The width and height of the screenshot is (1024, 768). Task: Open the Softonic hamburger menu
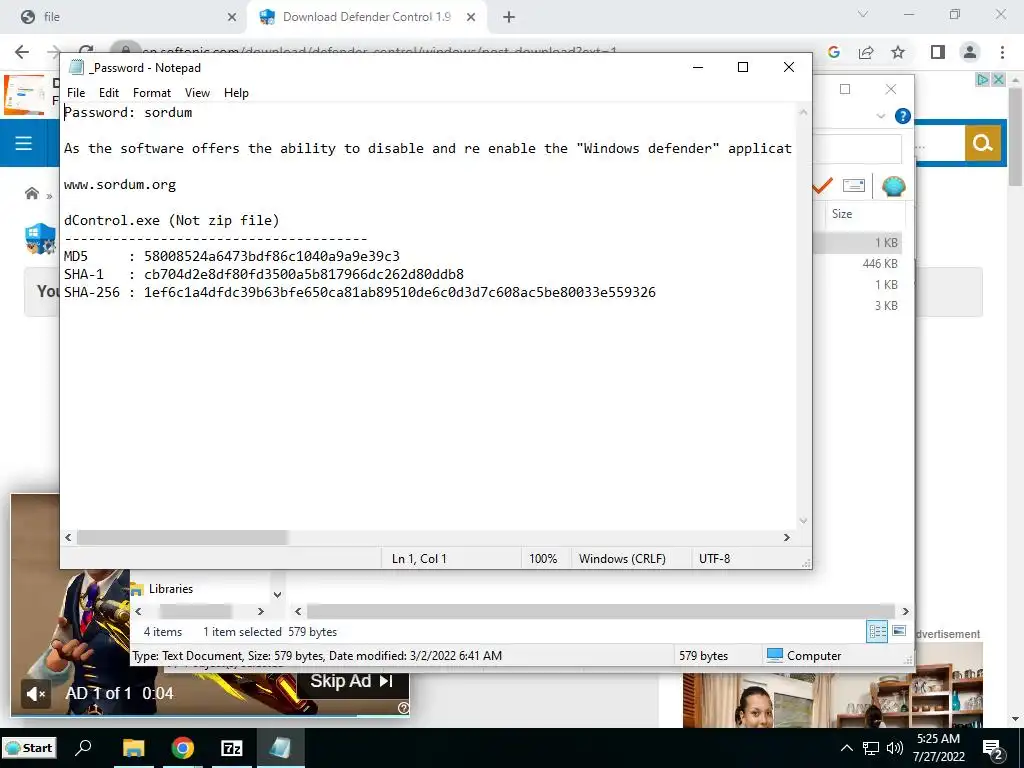coord(24,143)
